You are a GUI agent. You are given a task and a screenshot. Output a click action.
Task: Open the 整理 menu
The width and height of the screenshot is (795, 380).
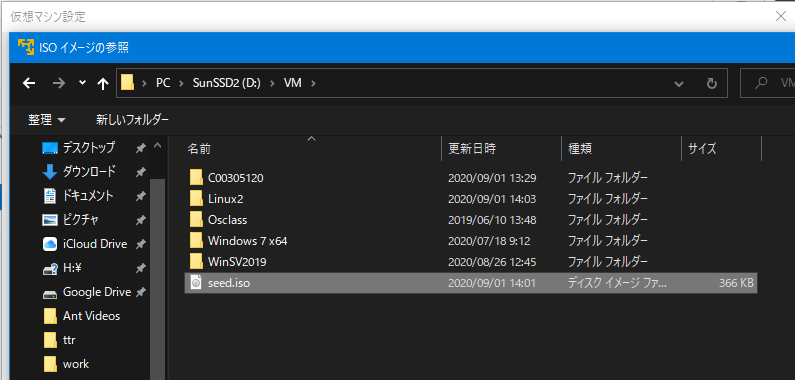(x=47, y=120)
